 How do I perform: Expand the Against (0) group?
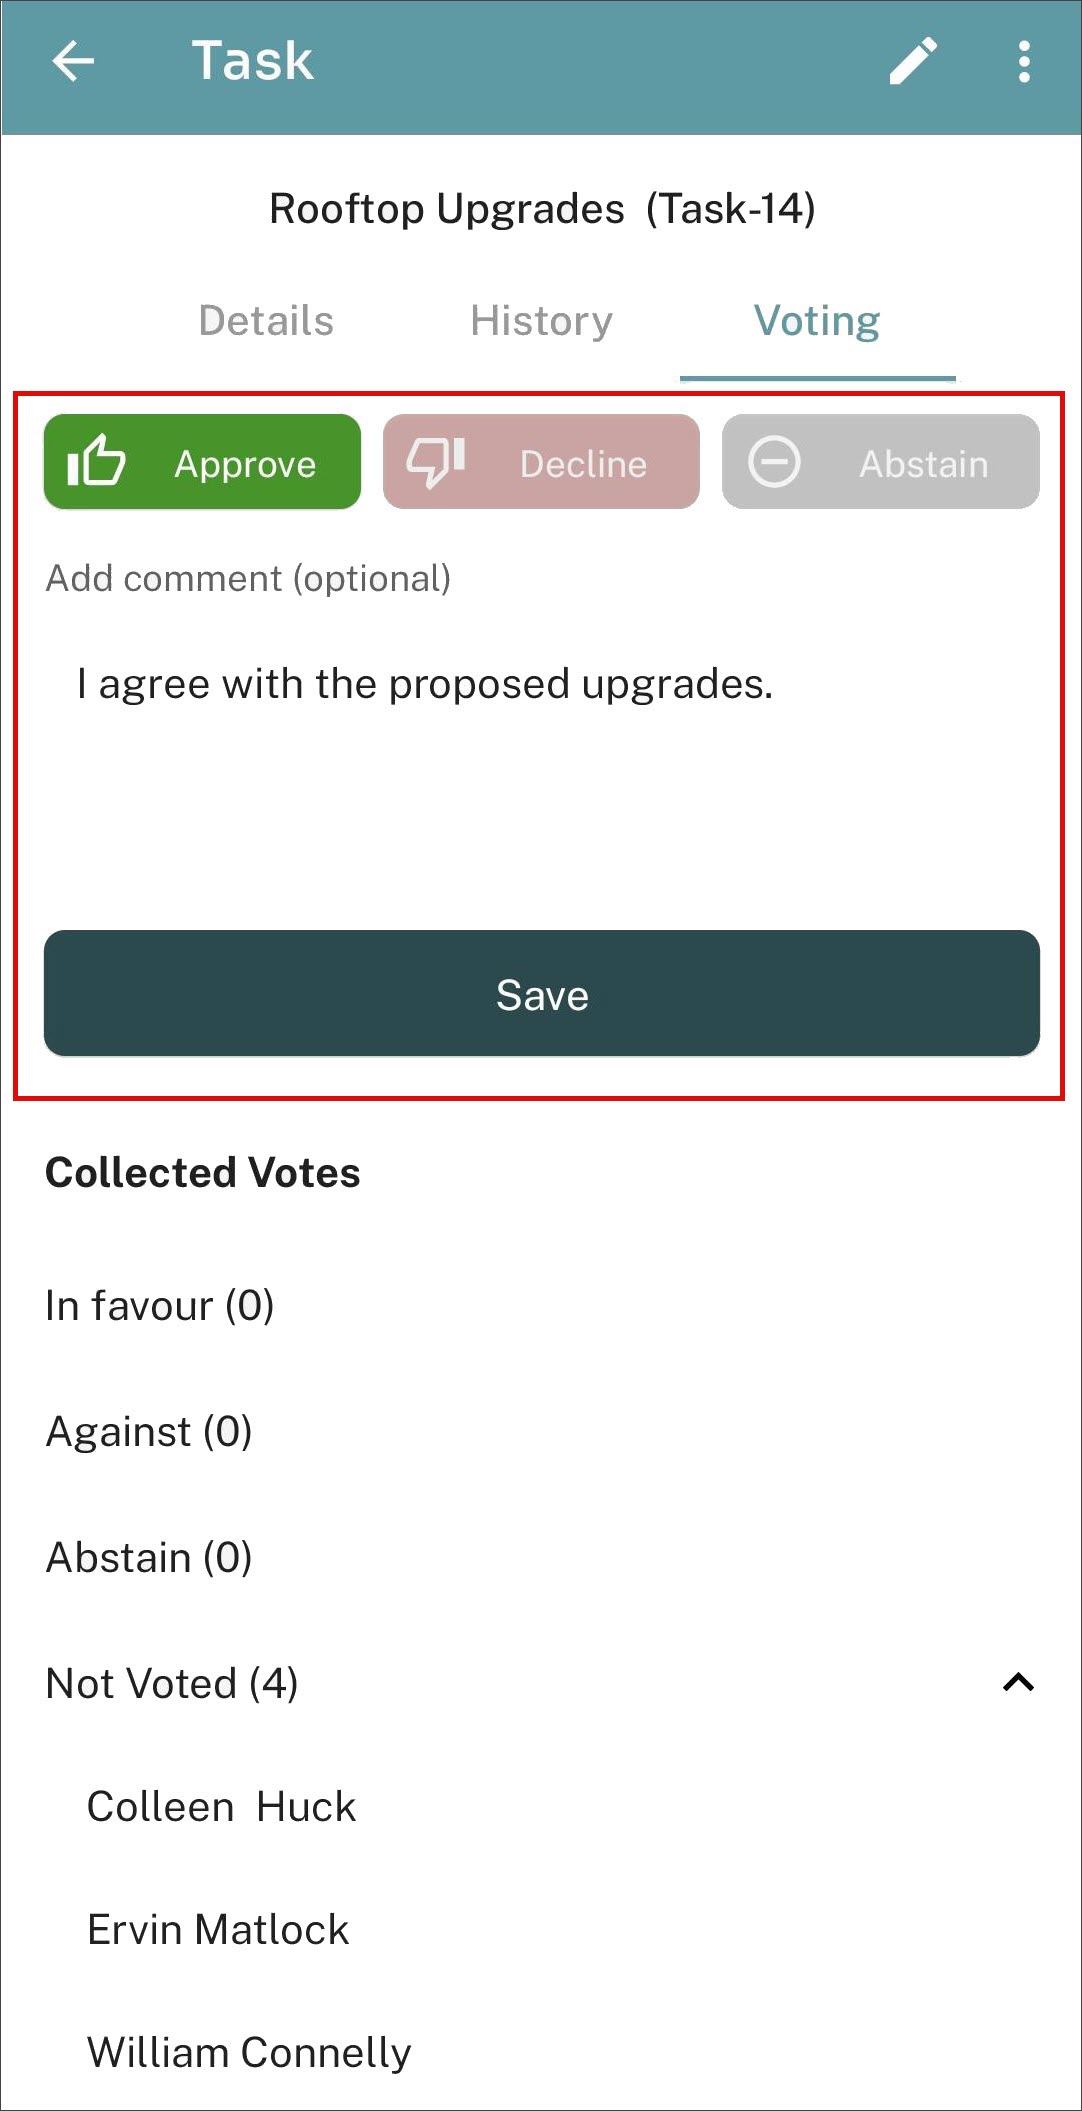point(541,1432)
